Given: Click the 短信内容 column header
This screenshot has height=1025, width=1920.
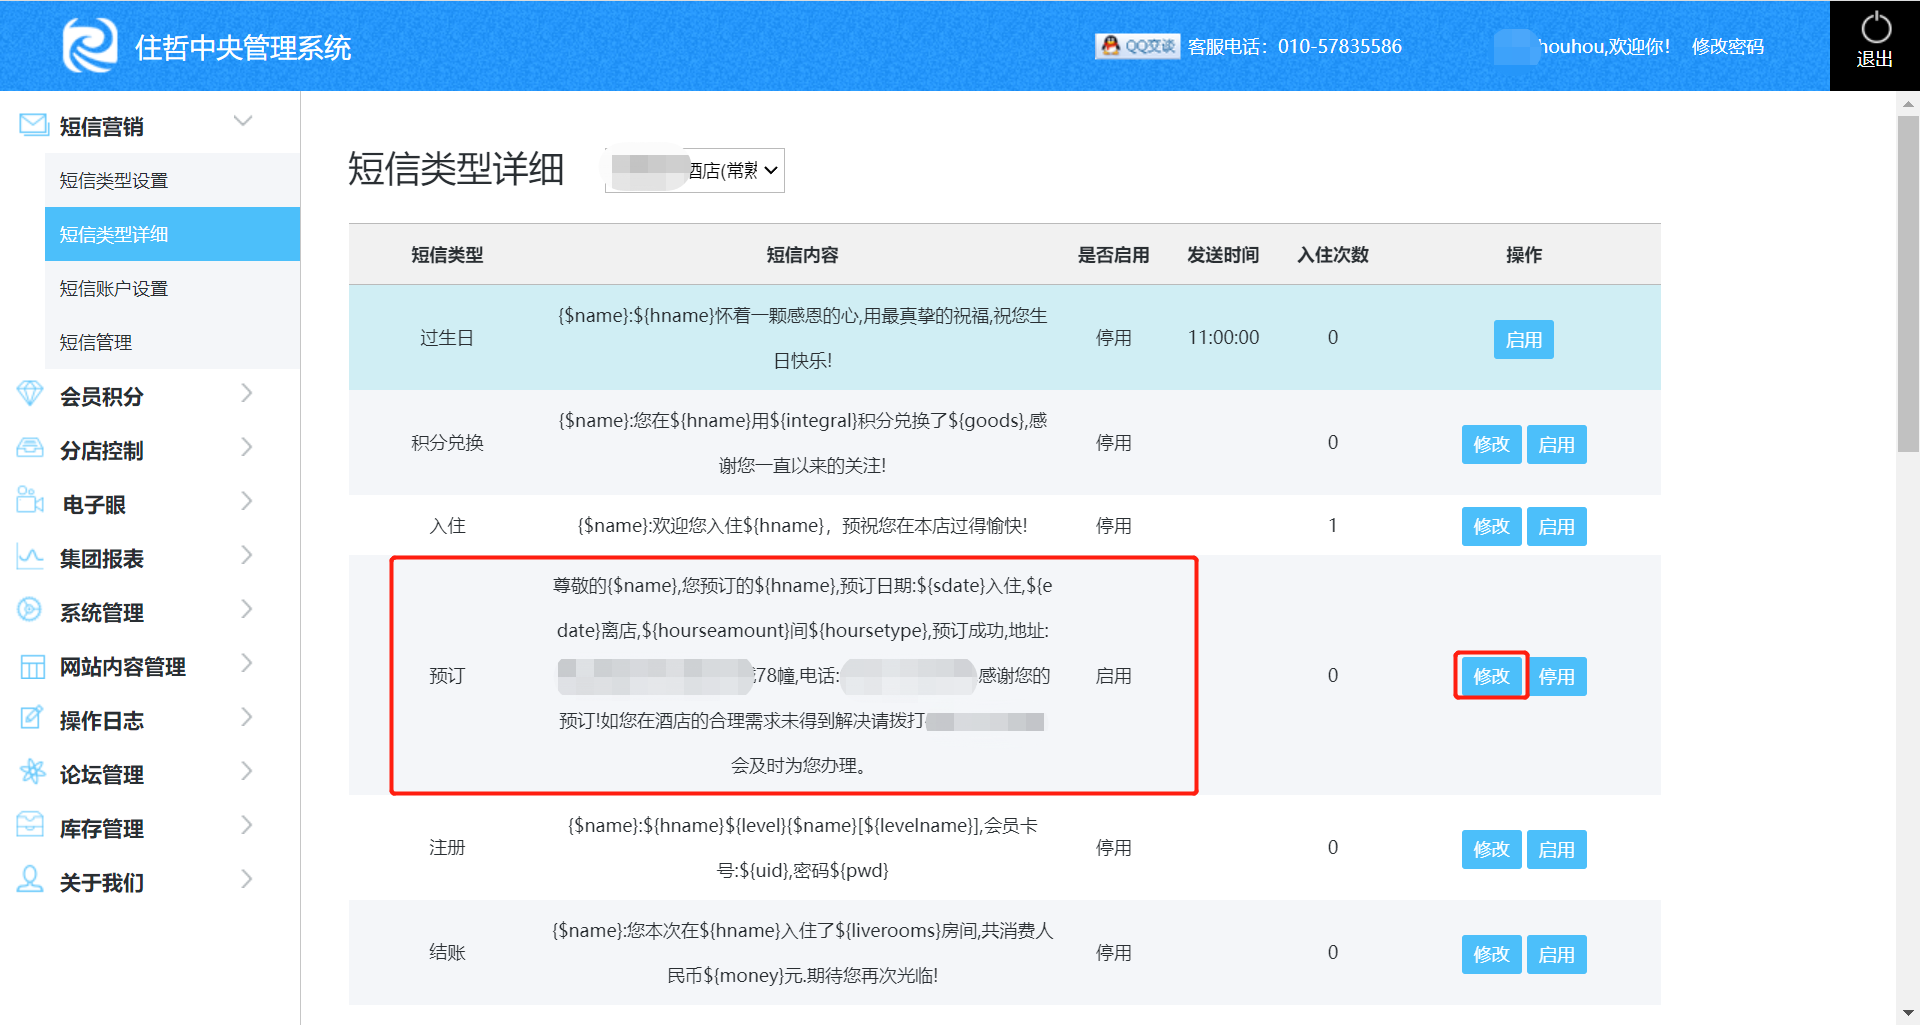Looking at the screenshot, I should (802, 255).
